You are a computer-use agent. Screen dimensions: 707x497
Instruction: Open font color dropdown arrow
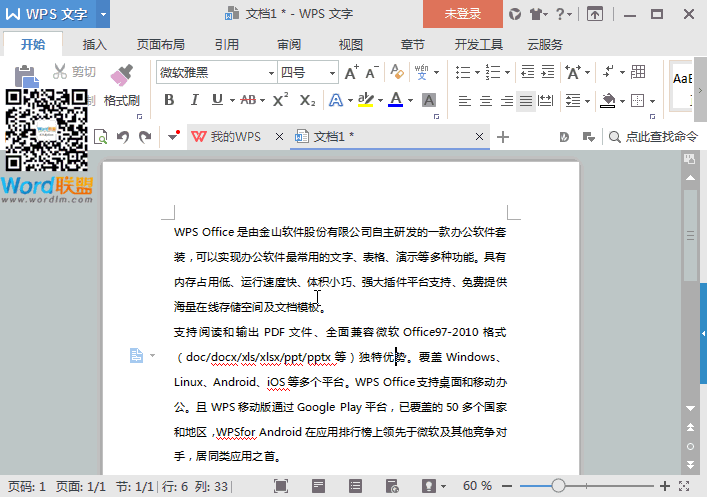tap(410, 101)
